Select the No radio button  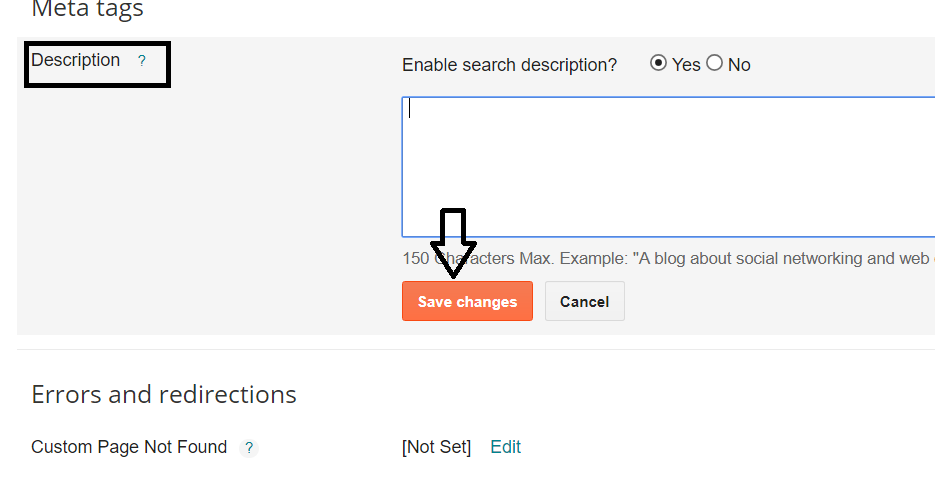coord(714,63)
